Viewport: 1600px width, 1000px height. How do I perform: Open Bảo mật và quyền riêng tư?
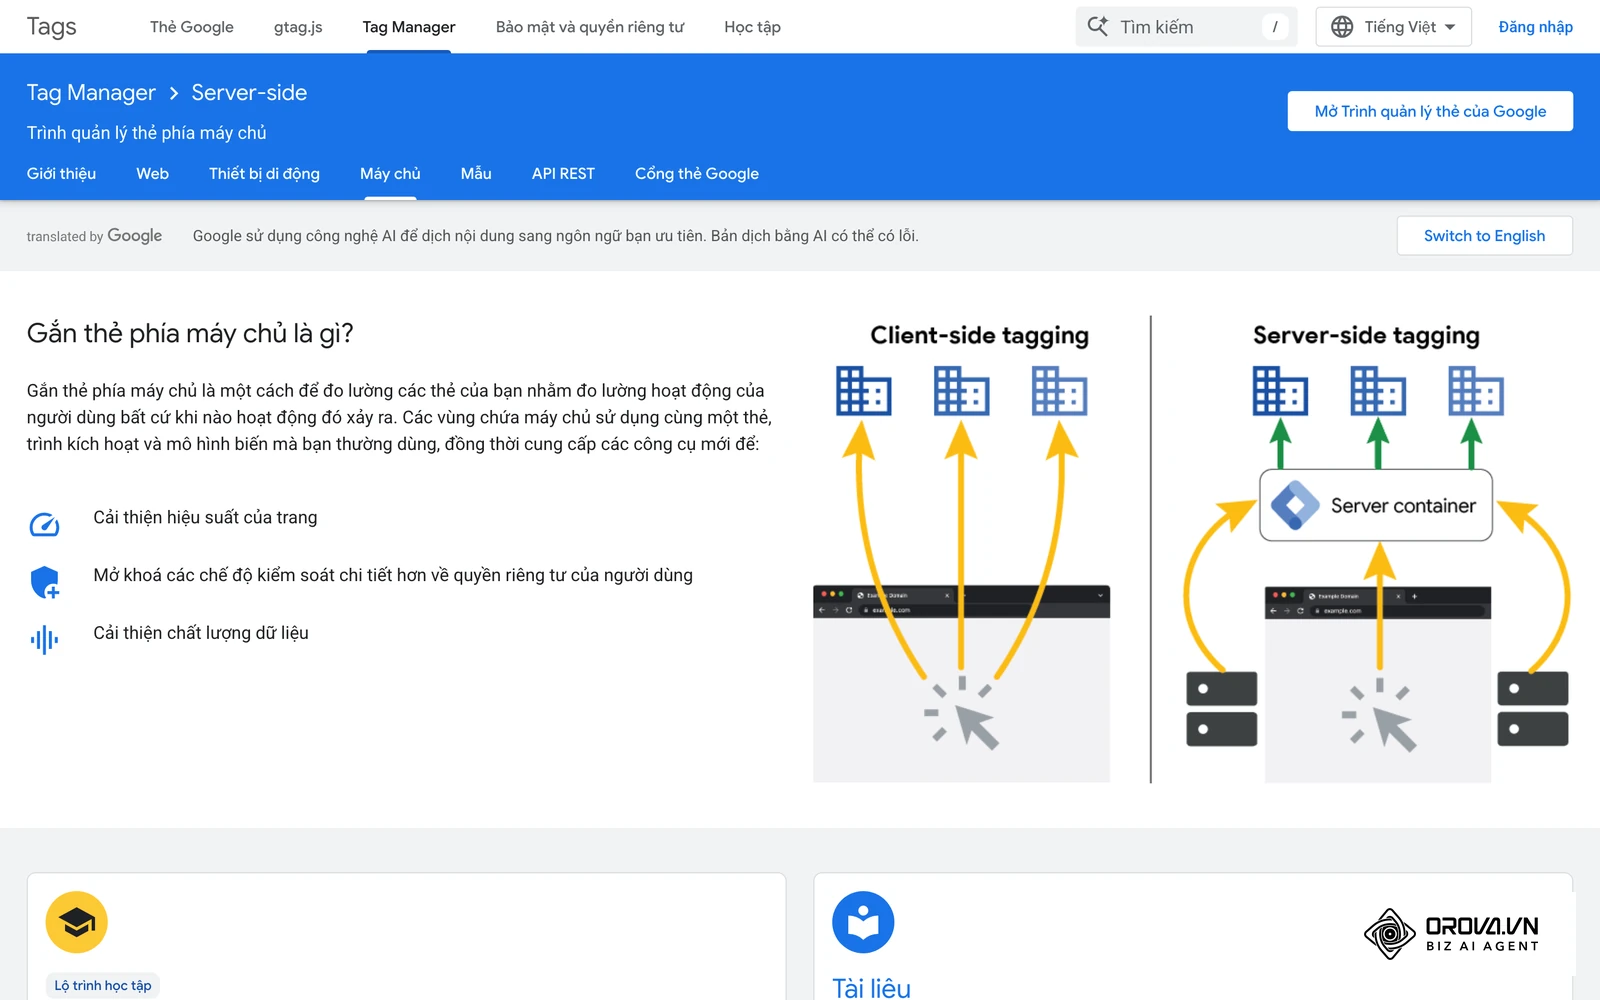point(590,27)
